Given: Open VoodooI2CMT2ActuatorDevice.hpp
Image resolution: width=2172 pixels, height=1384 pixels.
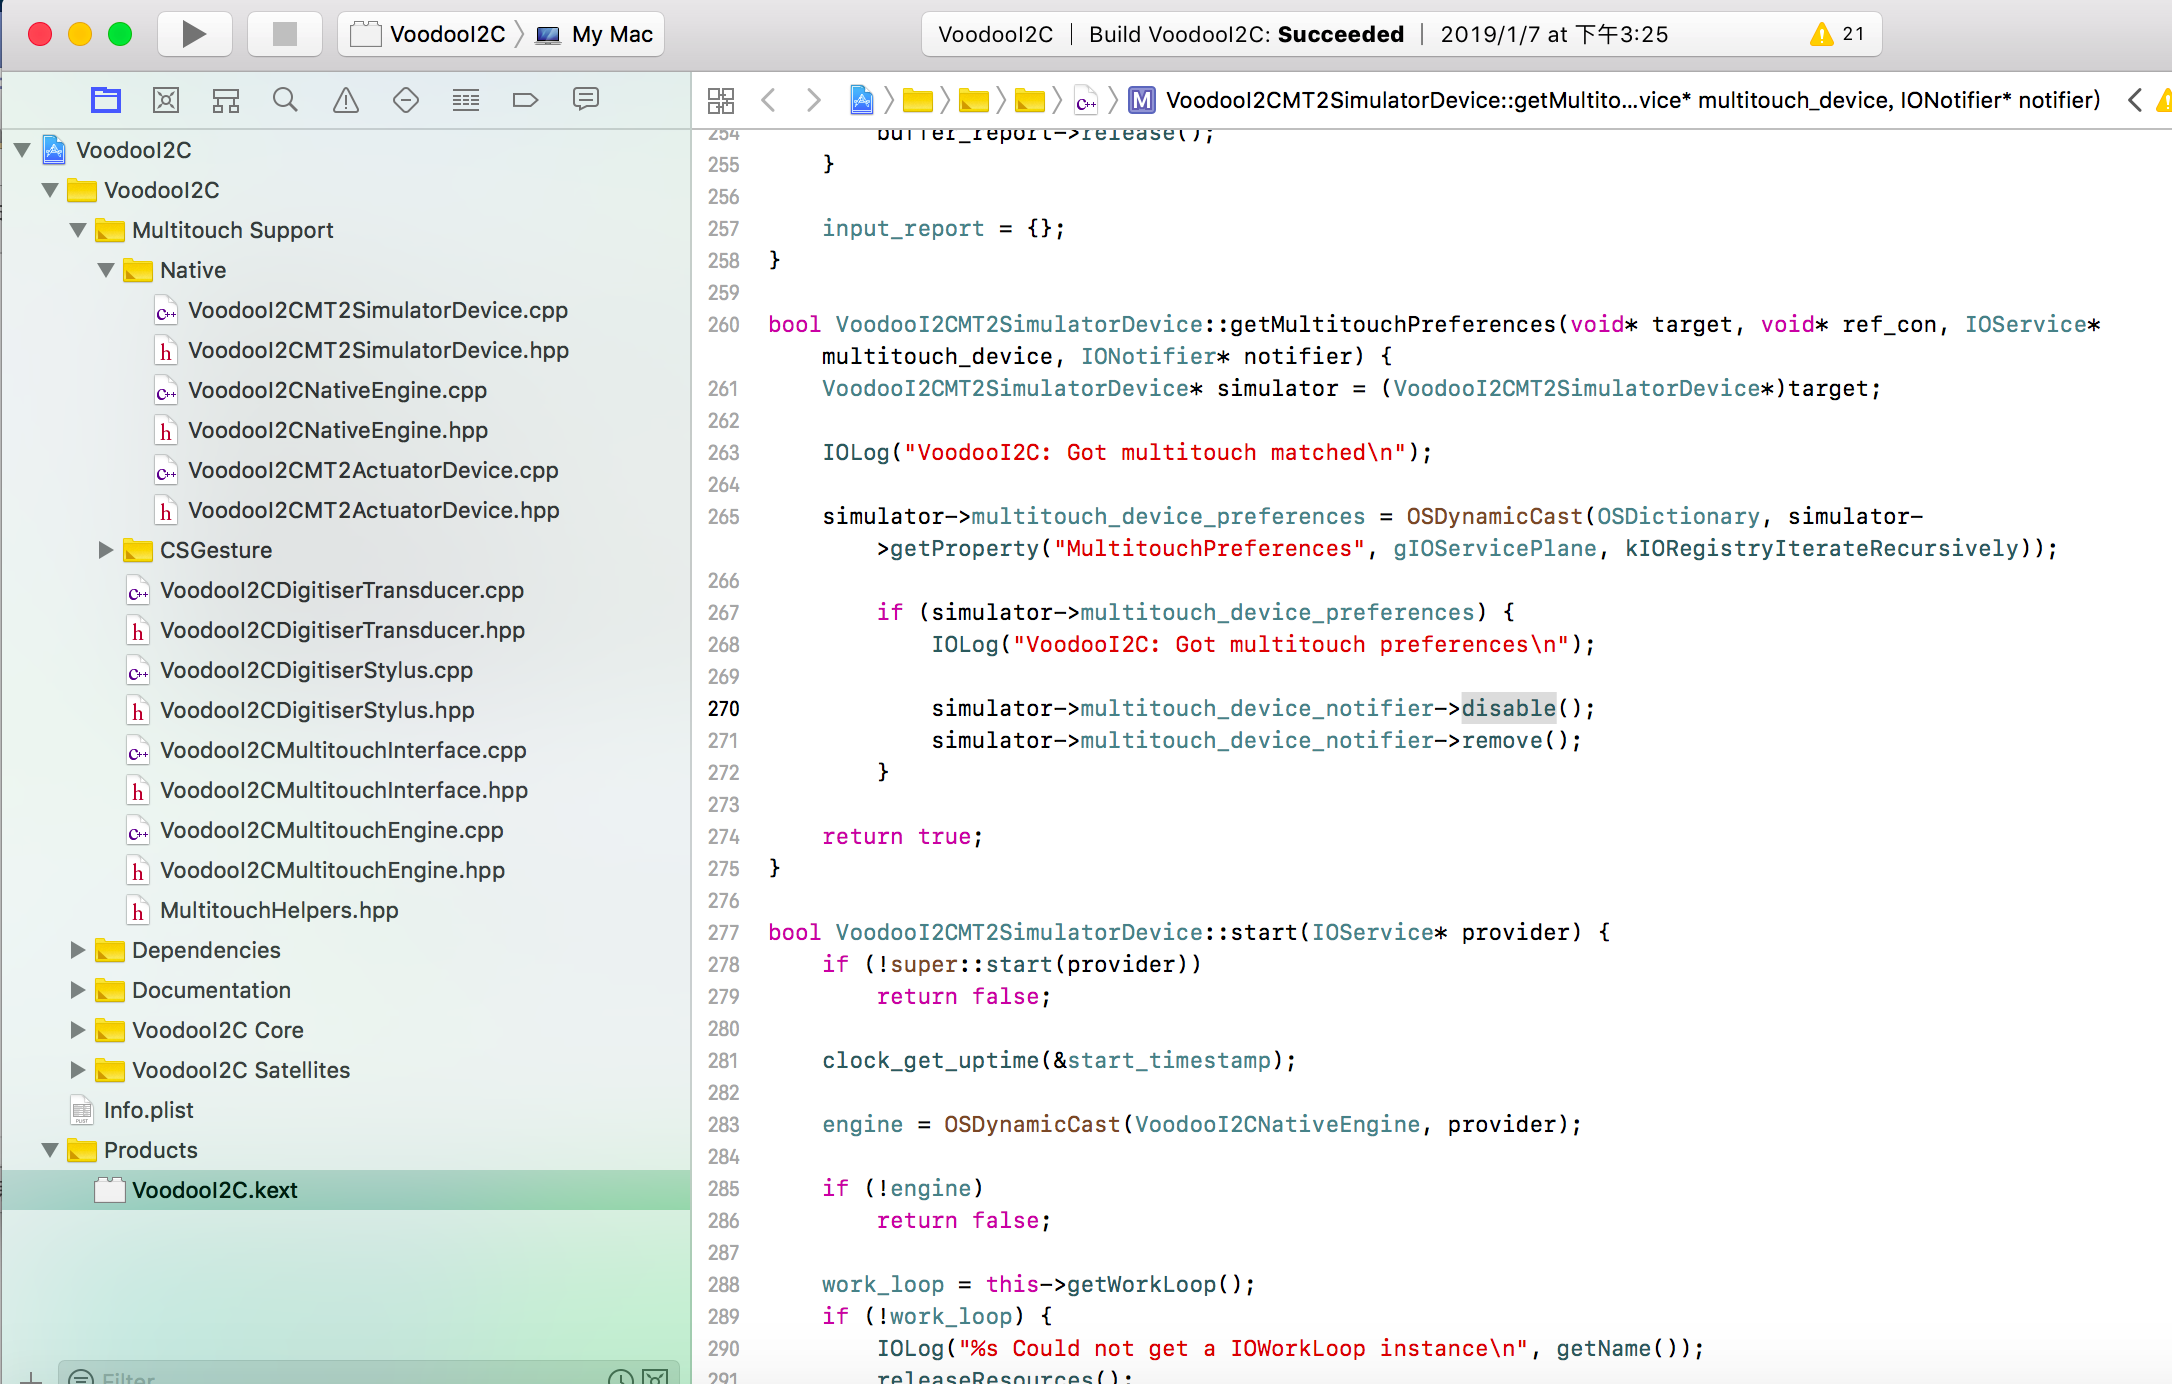Looking at the screenshot, I should (x=374, y=510).
